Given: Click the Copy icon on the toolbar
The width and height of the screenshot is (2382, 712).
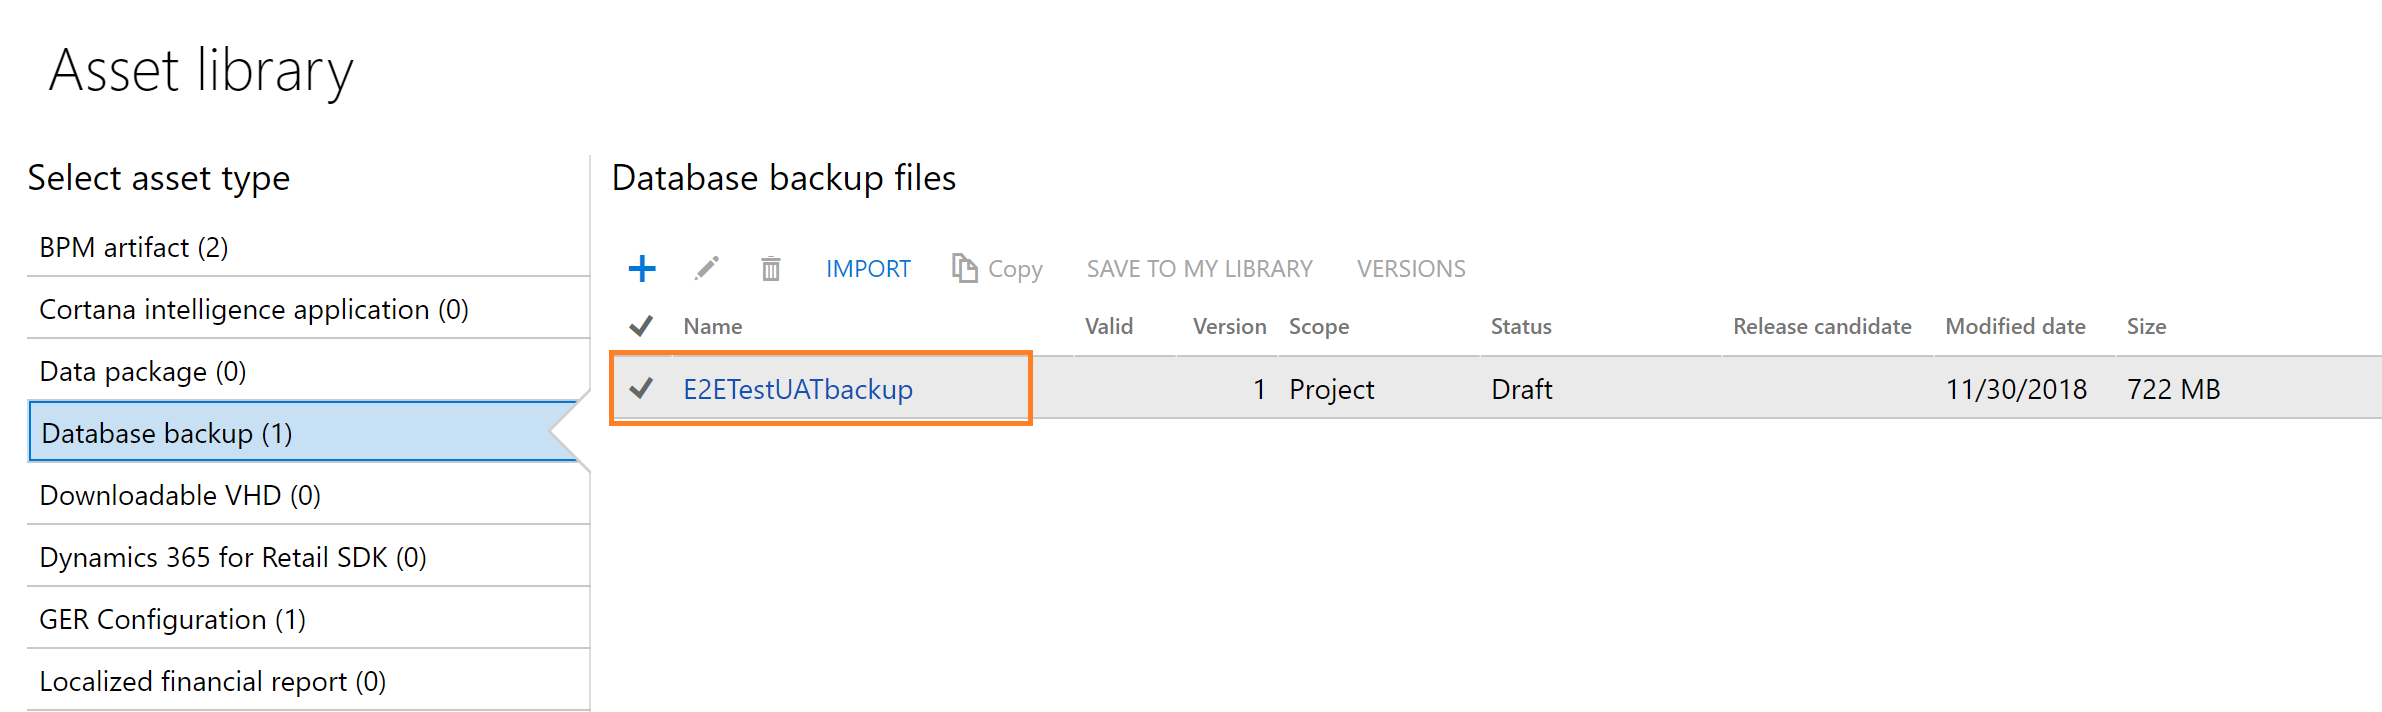Looking at the screenshot, I should click(x=996, y=268).
